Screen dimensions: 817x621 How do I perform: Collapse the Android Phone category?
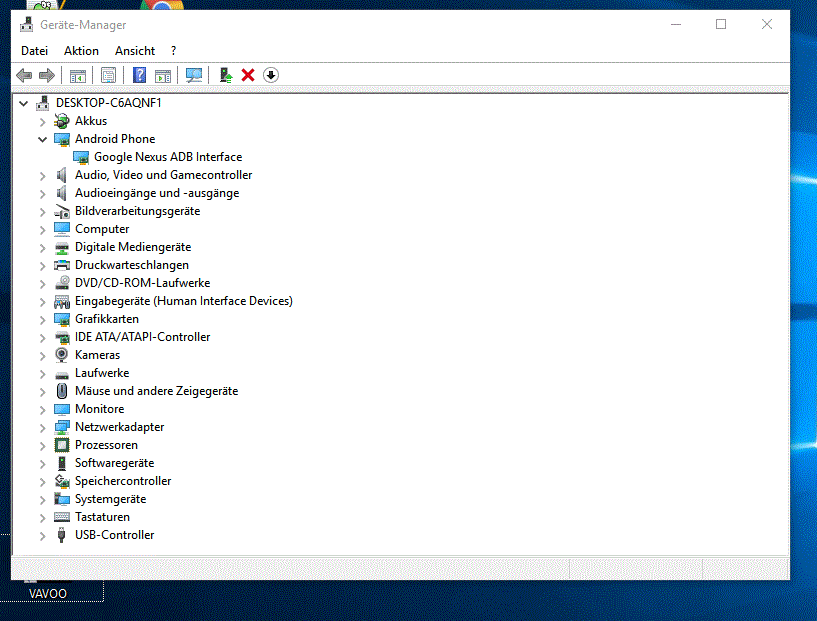[42, 139]
